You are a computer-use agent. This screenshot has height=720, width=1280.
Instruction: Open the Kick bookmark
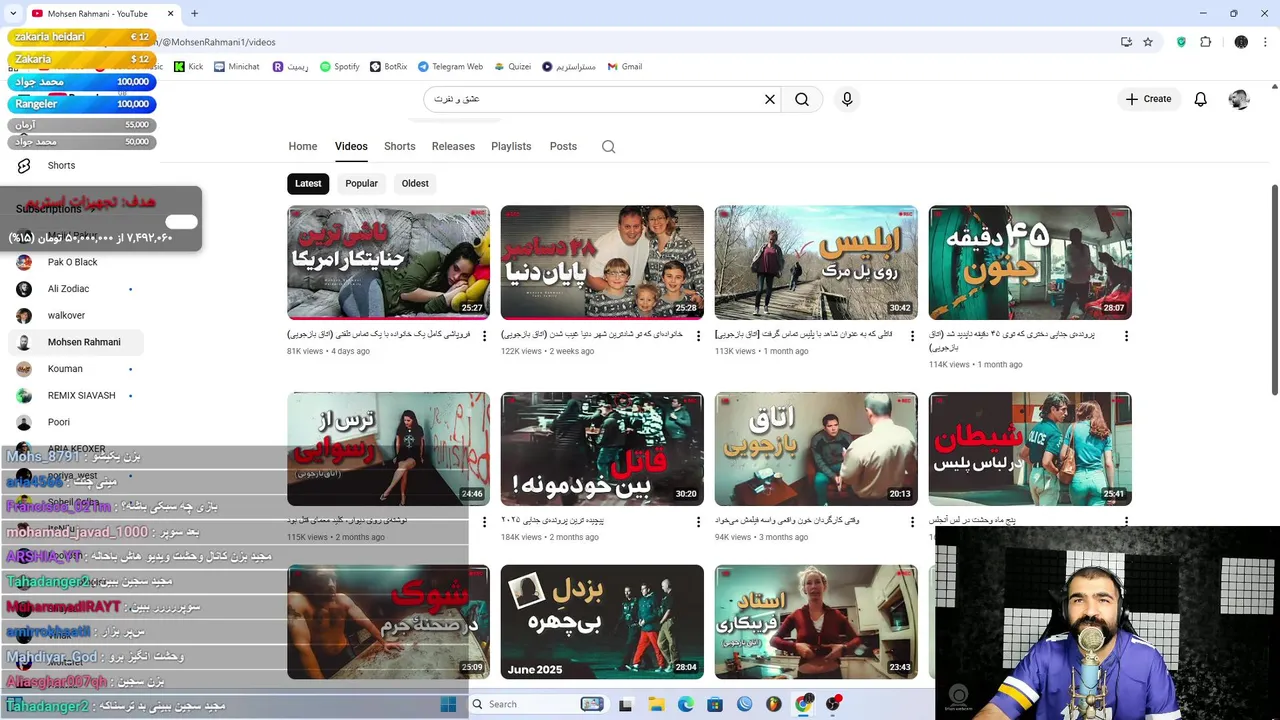click(188, 67)
